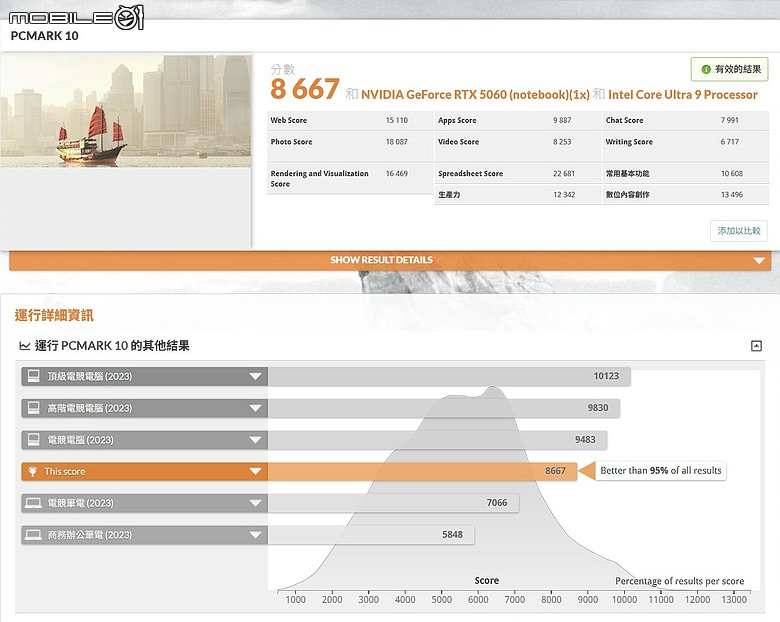This screenshot has width=780, height=622.
Task: Collapse the other results panel with top-right icon
Action: [x=756, y=345]
